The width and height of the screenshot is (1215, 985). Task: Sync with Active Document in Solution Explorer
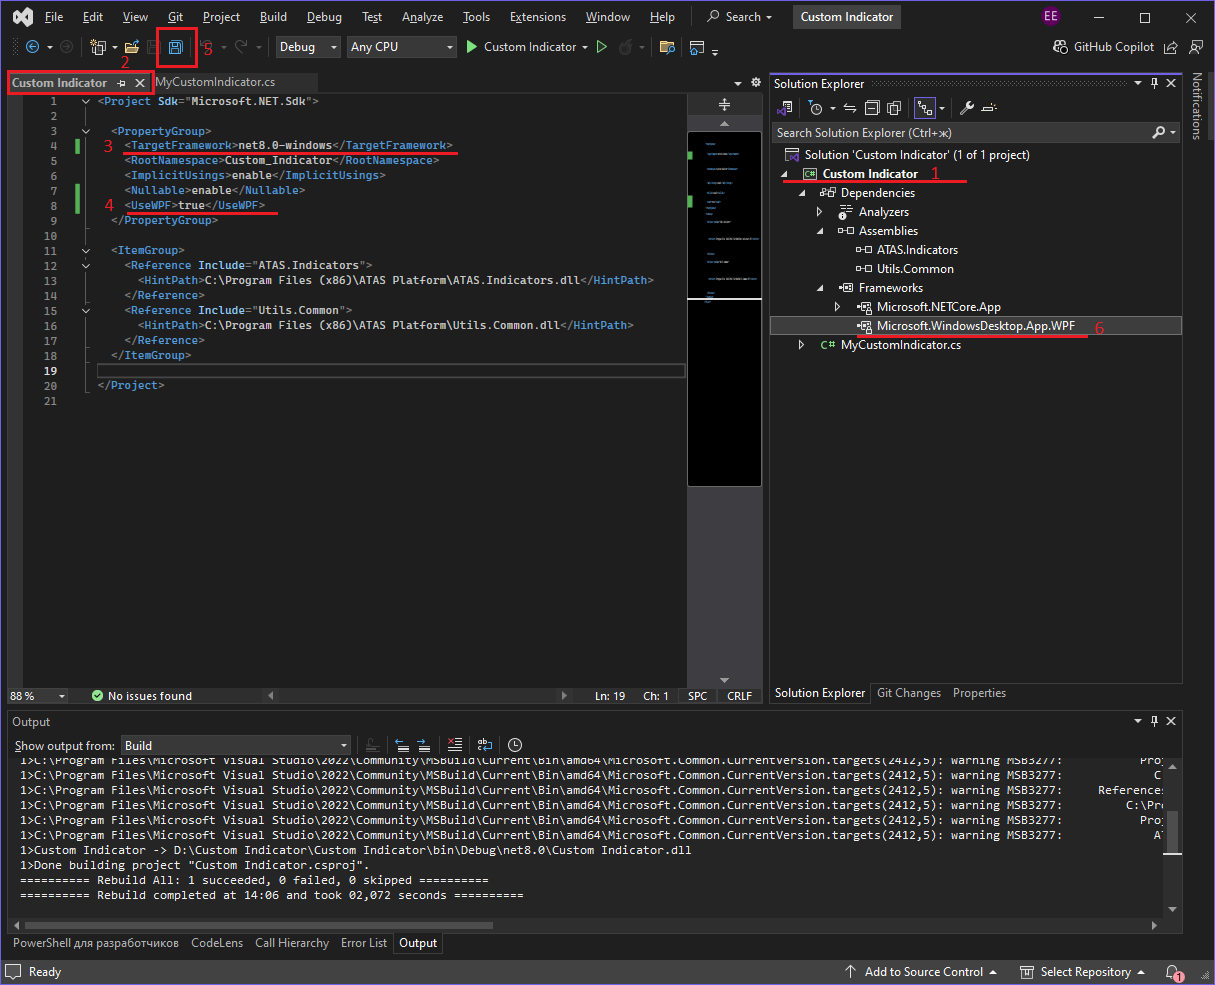pyautogui.click(x=850, y=108)
